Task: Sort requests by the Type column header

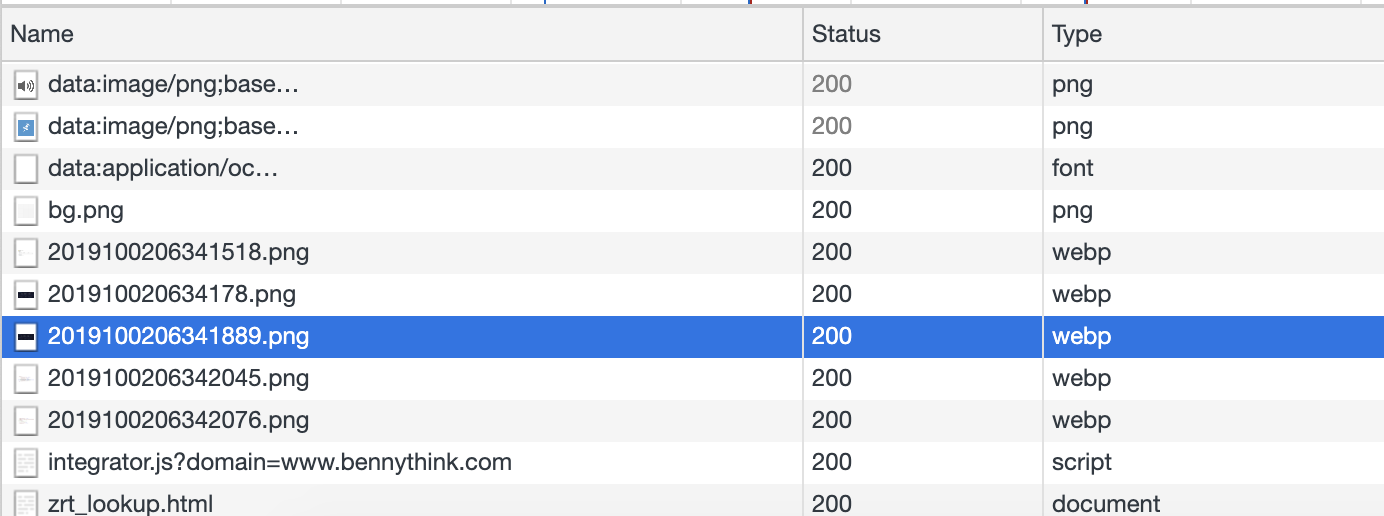Action: (x=1077, y=34)
